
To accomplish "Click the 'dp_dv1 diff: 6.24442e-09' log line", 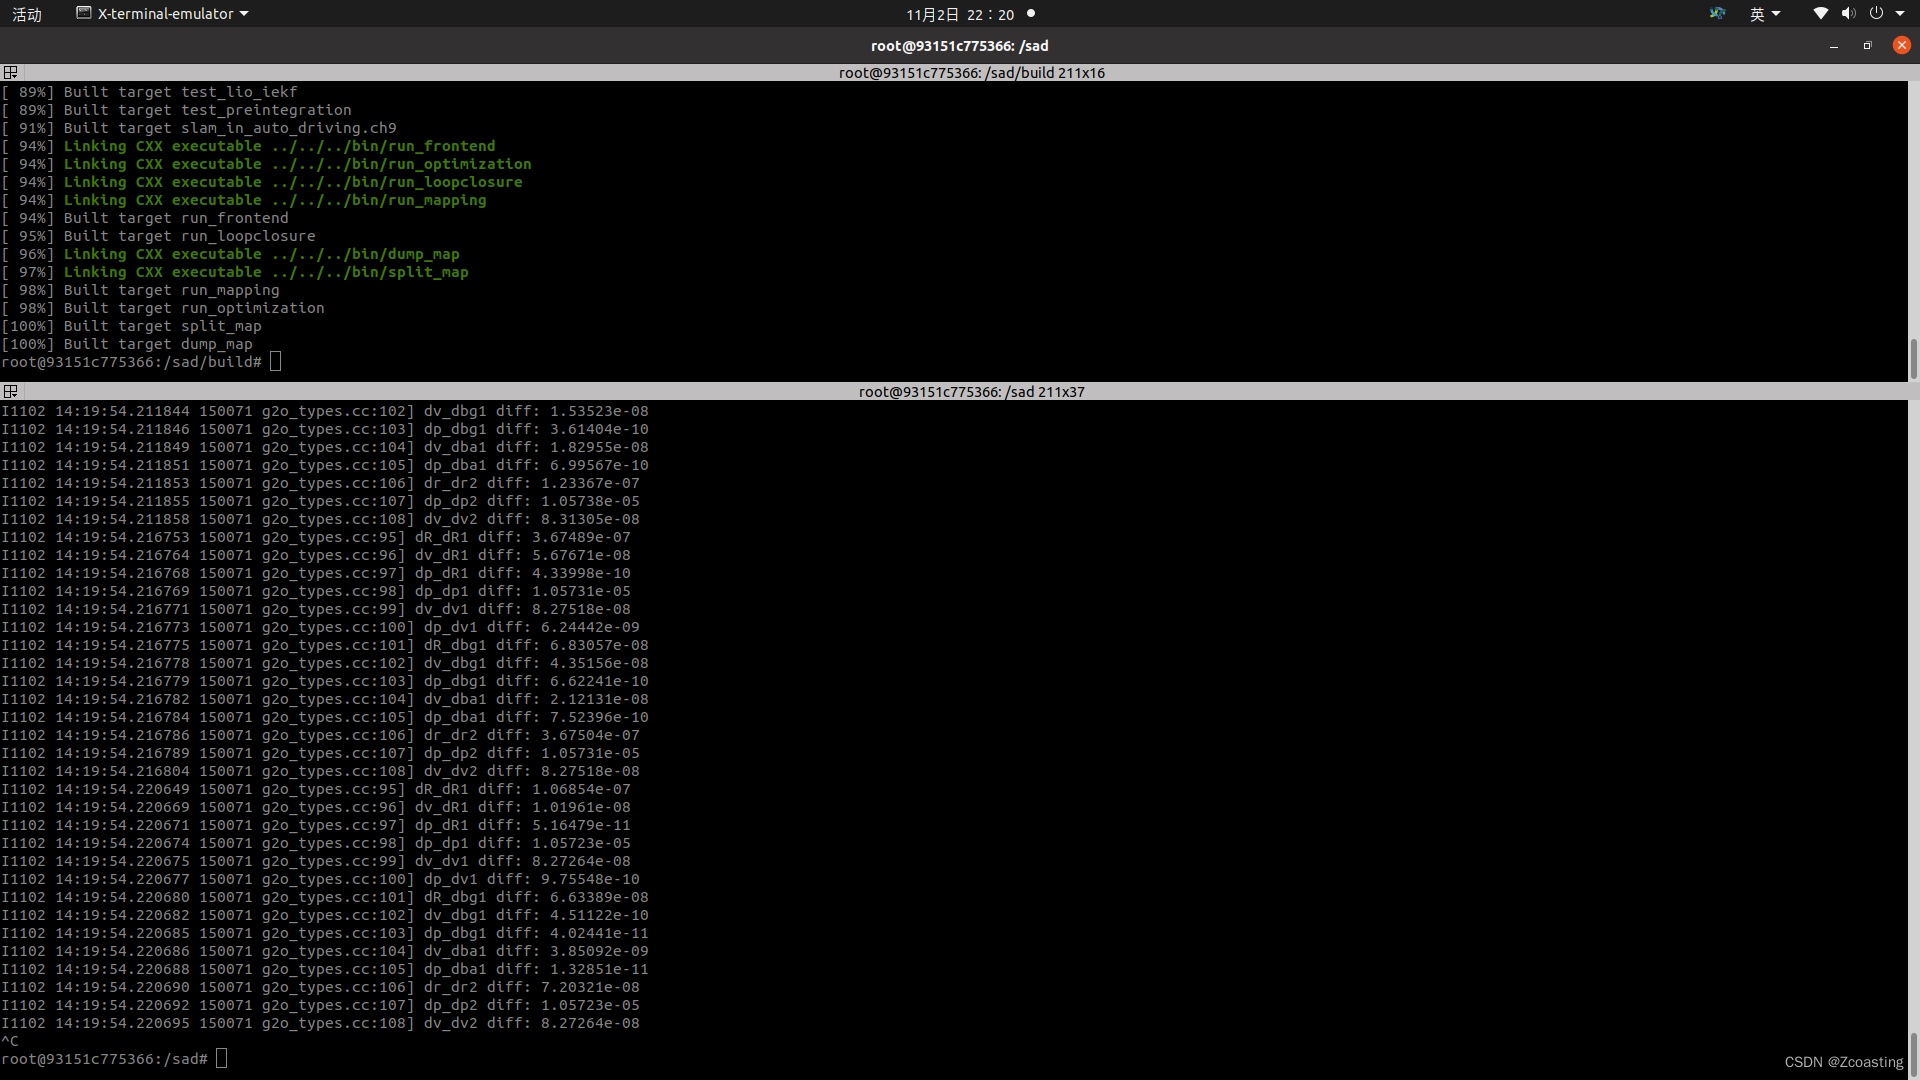I will [x=320, y=627].
